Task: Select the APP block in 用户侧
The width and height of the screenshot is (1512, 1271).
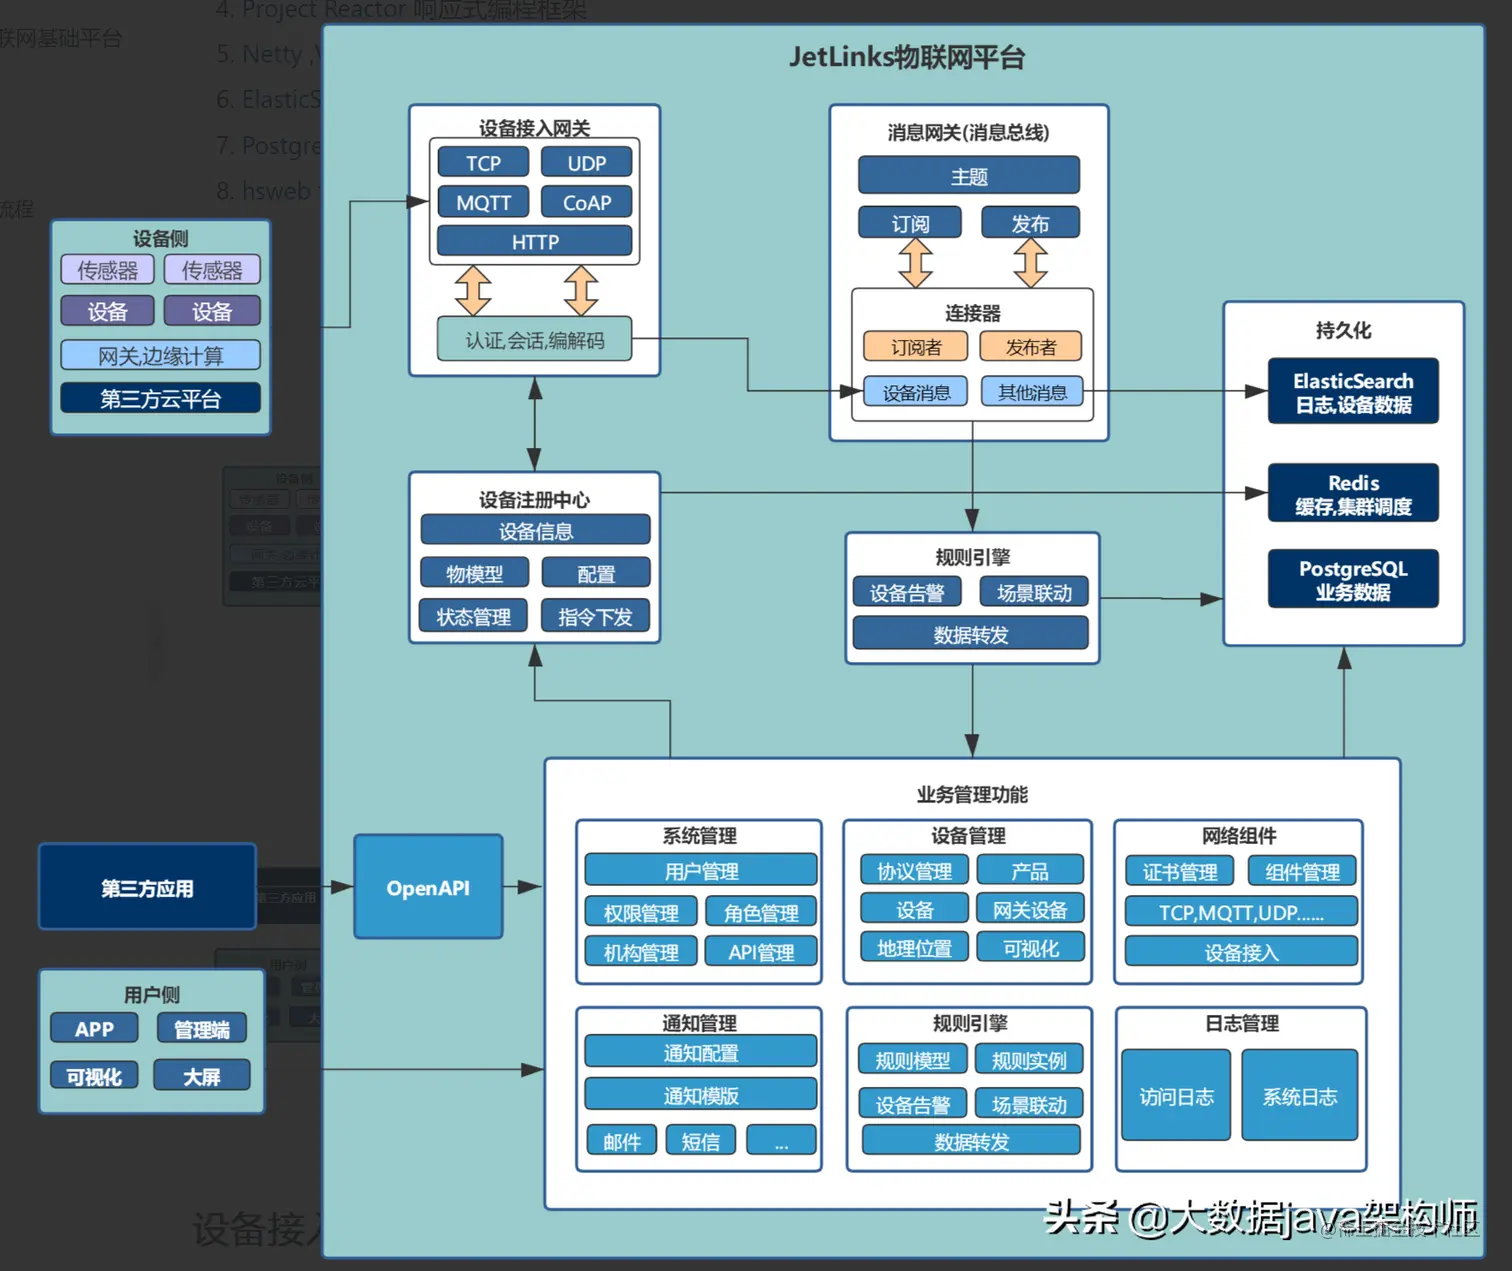Action: pyautogui.click(x=94, y=1029)
